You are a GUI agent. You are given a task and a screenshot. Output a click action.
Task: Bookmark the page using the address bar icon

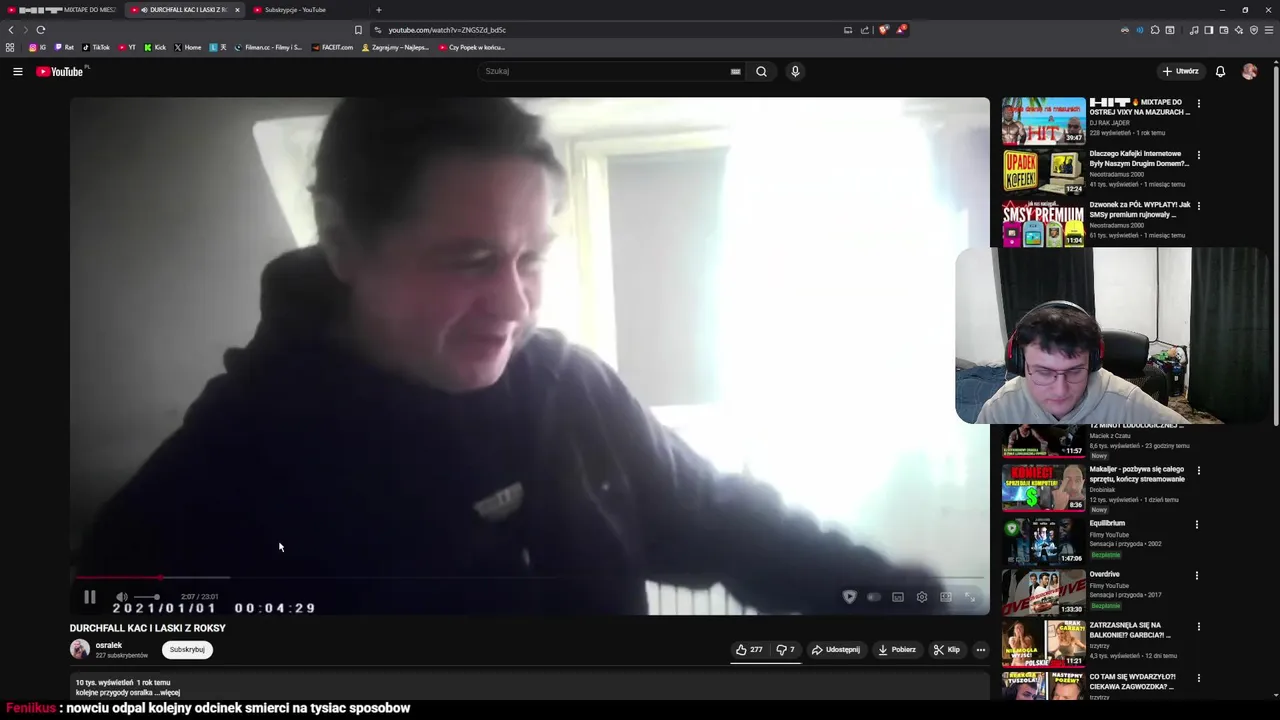point(358,30)
